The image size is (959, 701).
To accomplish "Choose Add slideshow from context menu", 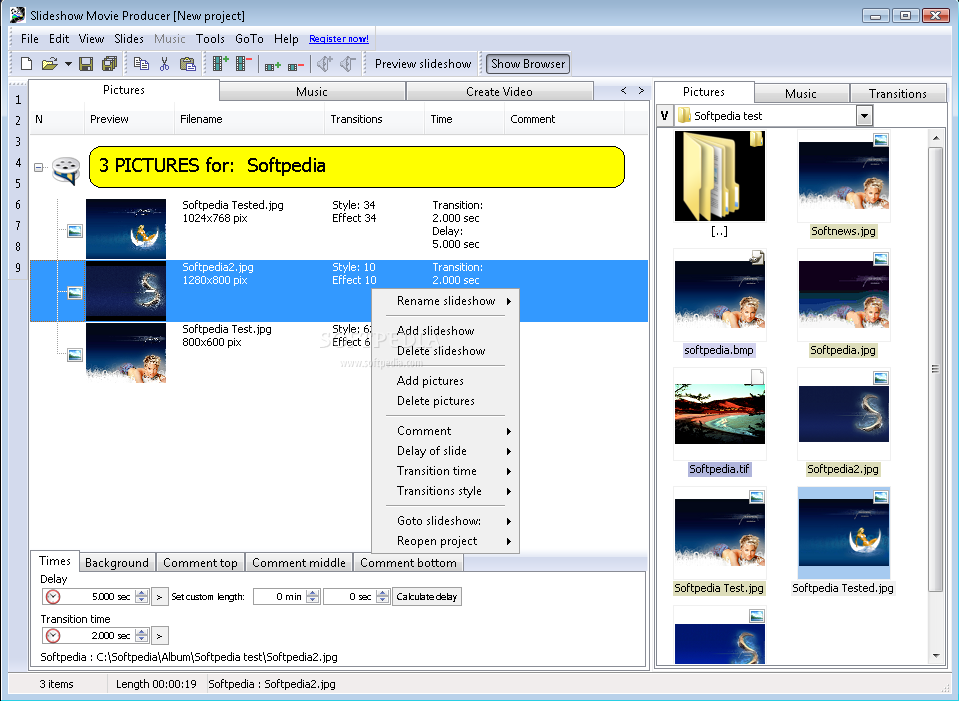I will coord(435,330).
